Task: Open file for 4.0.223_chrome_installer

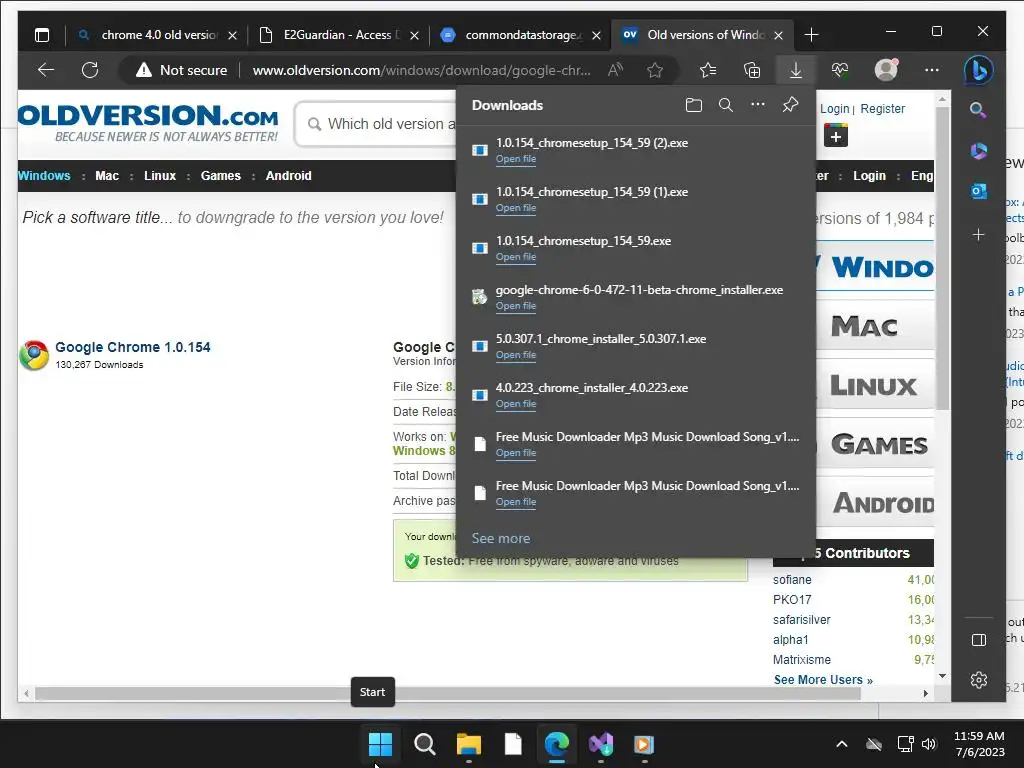Action: click(516, 404)
